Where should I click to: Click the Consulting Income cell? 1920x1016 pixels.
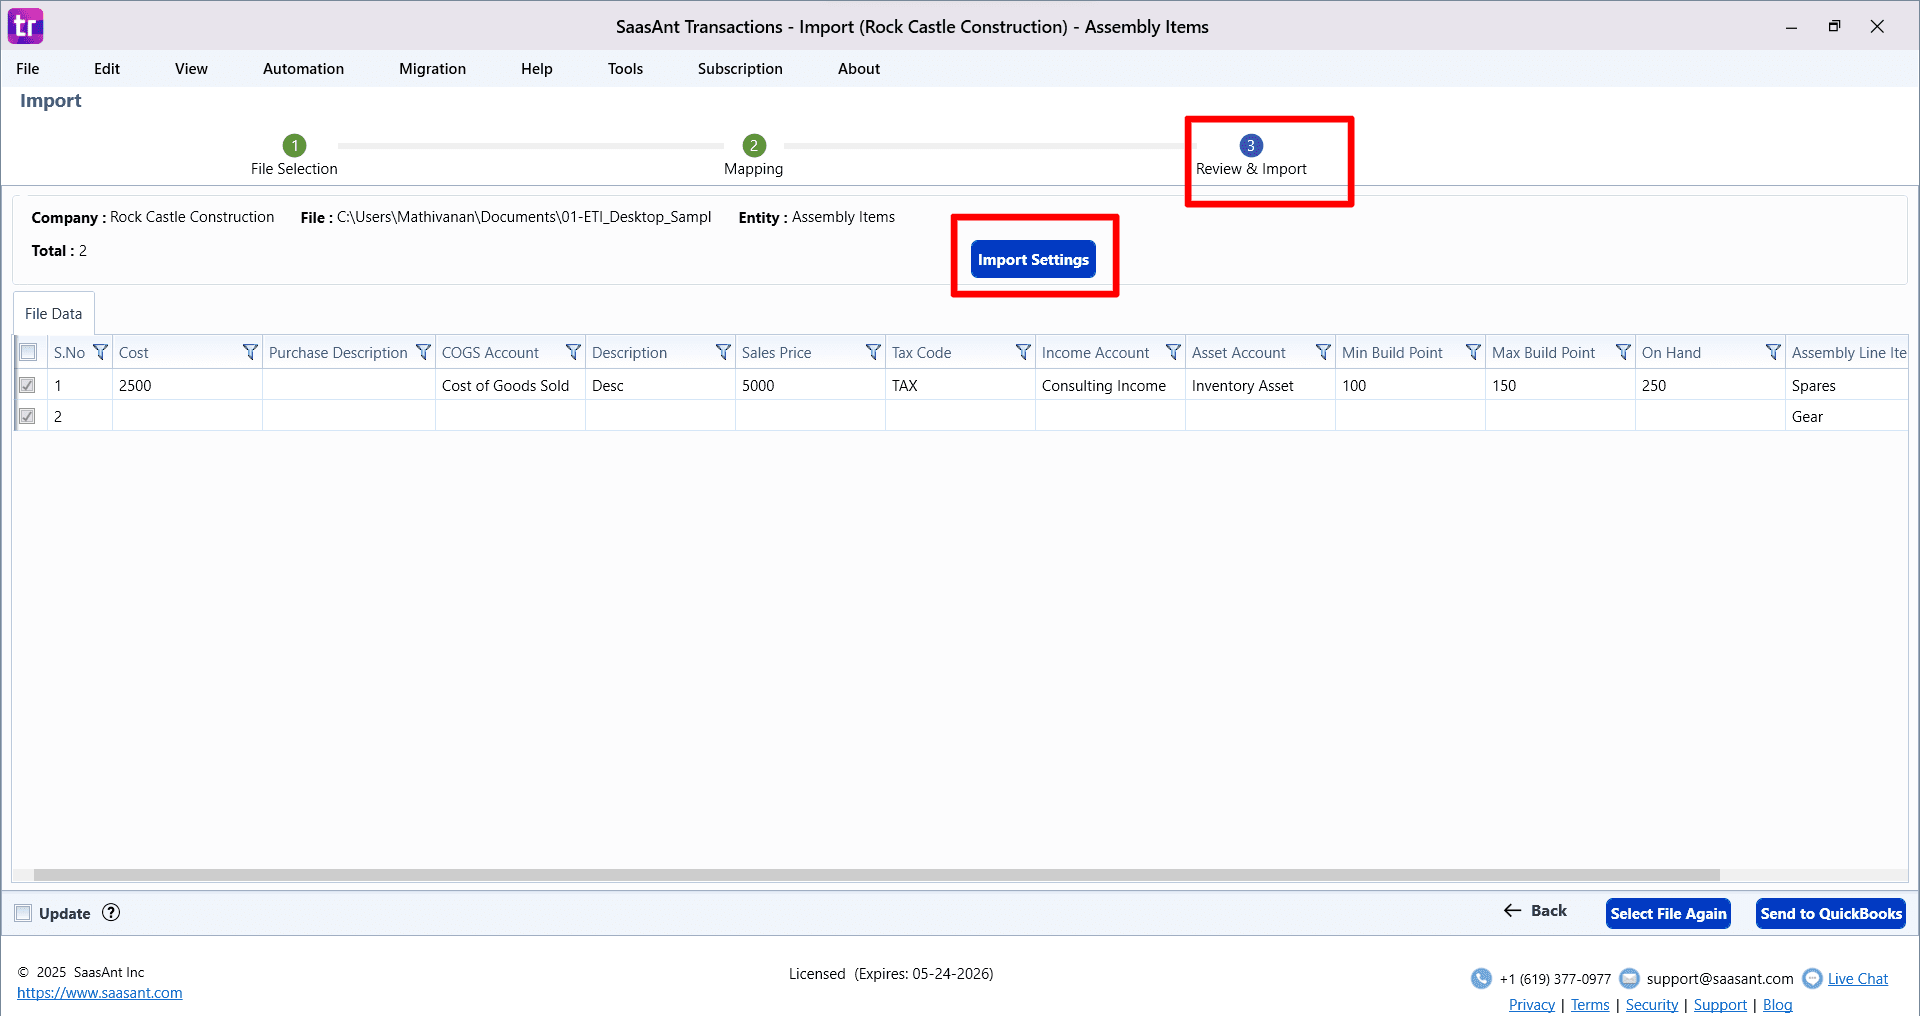pos(1110,385)
